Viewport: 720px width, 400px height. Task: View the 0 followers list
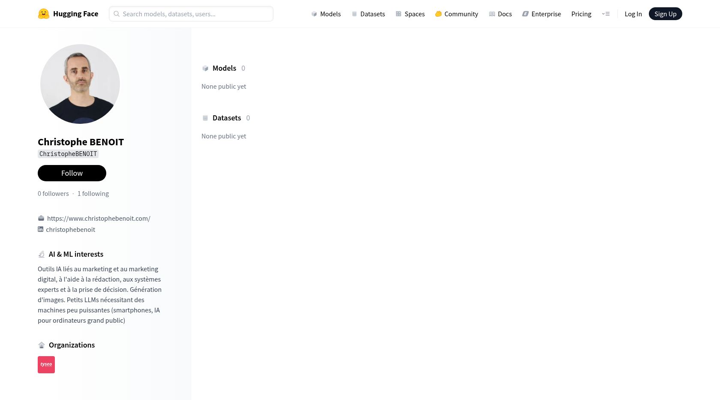tap(53, 194)
